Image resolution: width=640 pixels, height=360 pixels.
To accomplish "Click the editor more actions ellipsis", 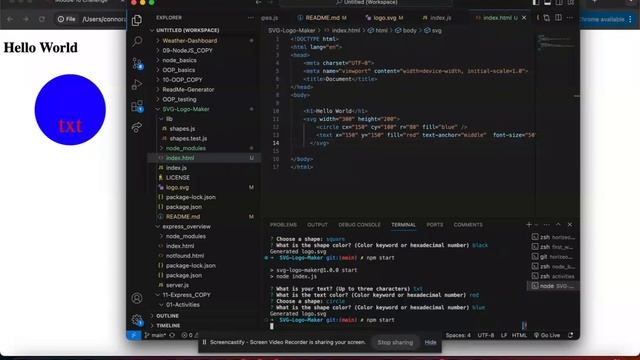I will pos(570,18).
